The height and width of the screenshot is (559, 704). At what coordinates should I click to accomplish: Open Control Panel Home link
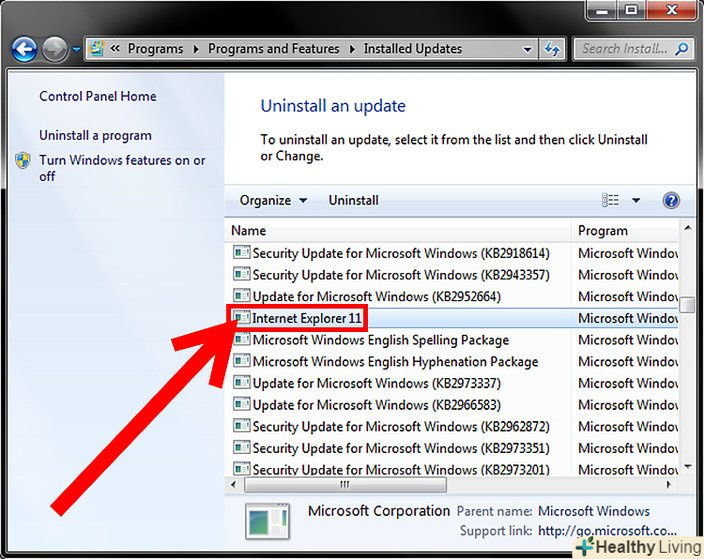point(98,96)
